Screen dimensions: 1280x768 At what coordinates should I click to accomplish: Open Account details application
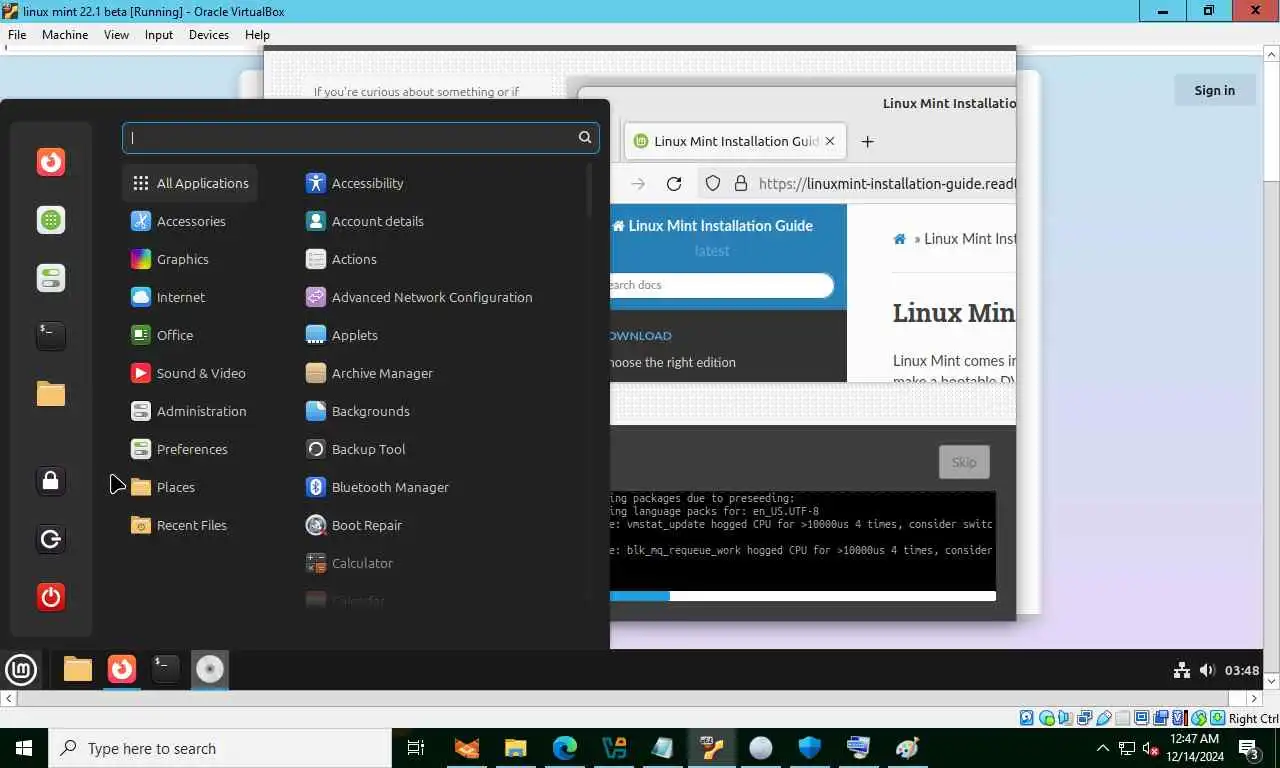click(364, 221)
